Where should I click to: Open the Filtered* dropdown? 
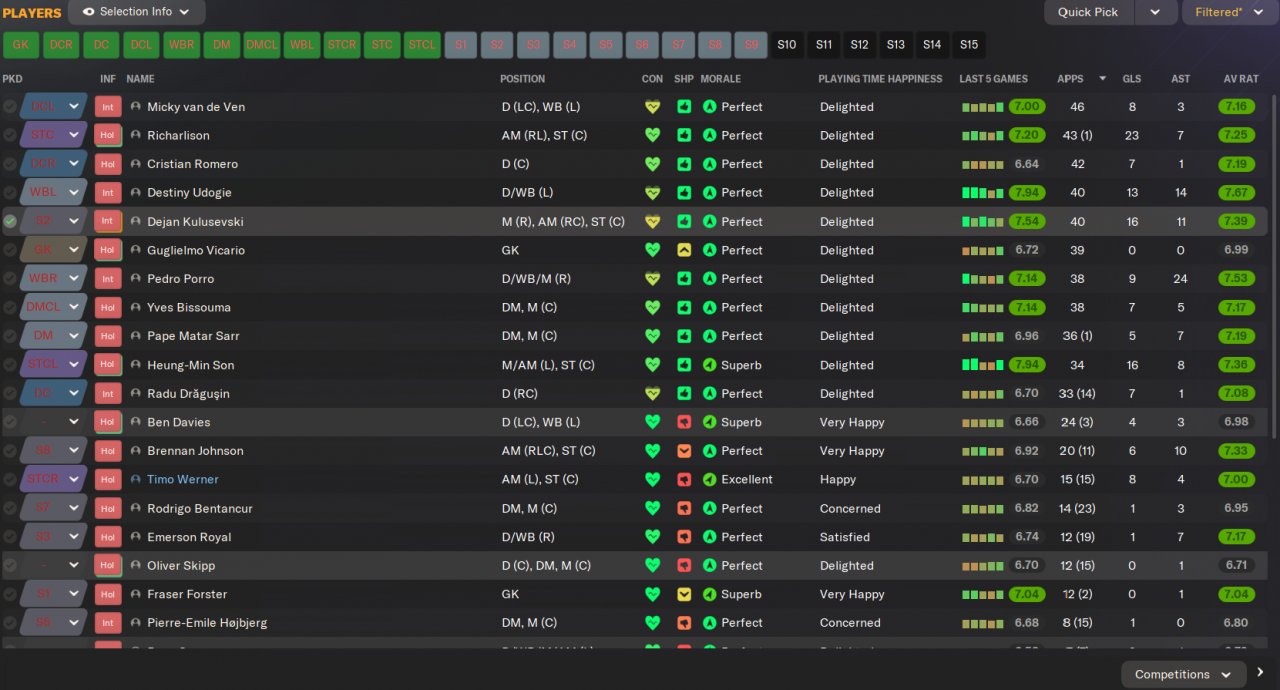(1230, 12)
